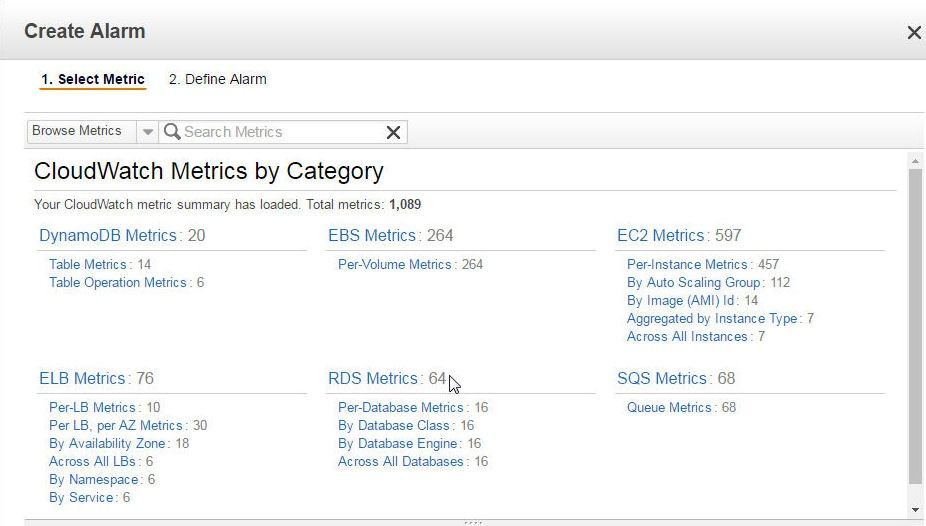Click the magnifier icon in Search Metrics
This screenshot has height=526, width=926.
tap(172, 131)
